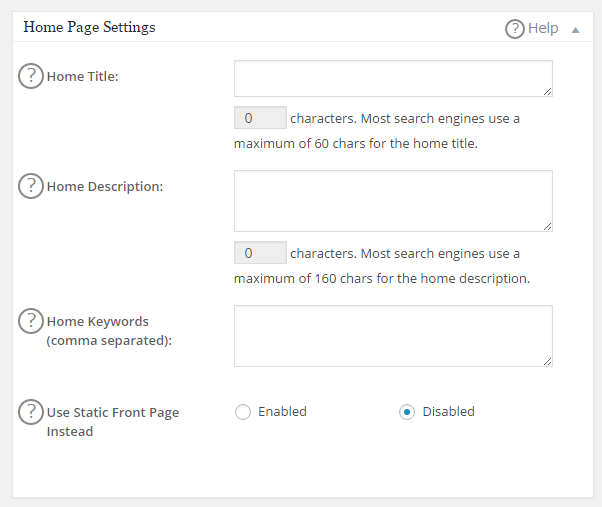Click resize corner of Home Description textarea

click(547, 226)
